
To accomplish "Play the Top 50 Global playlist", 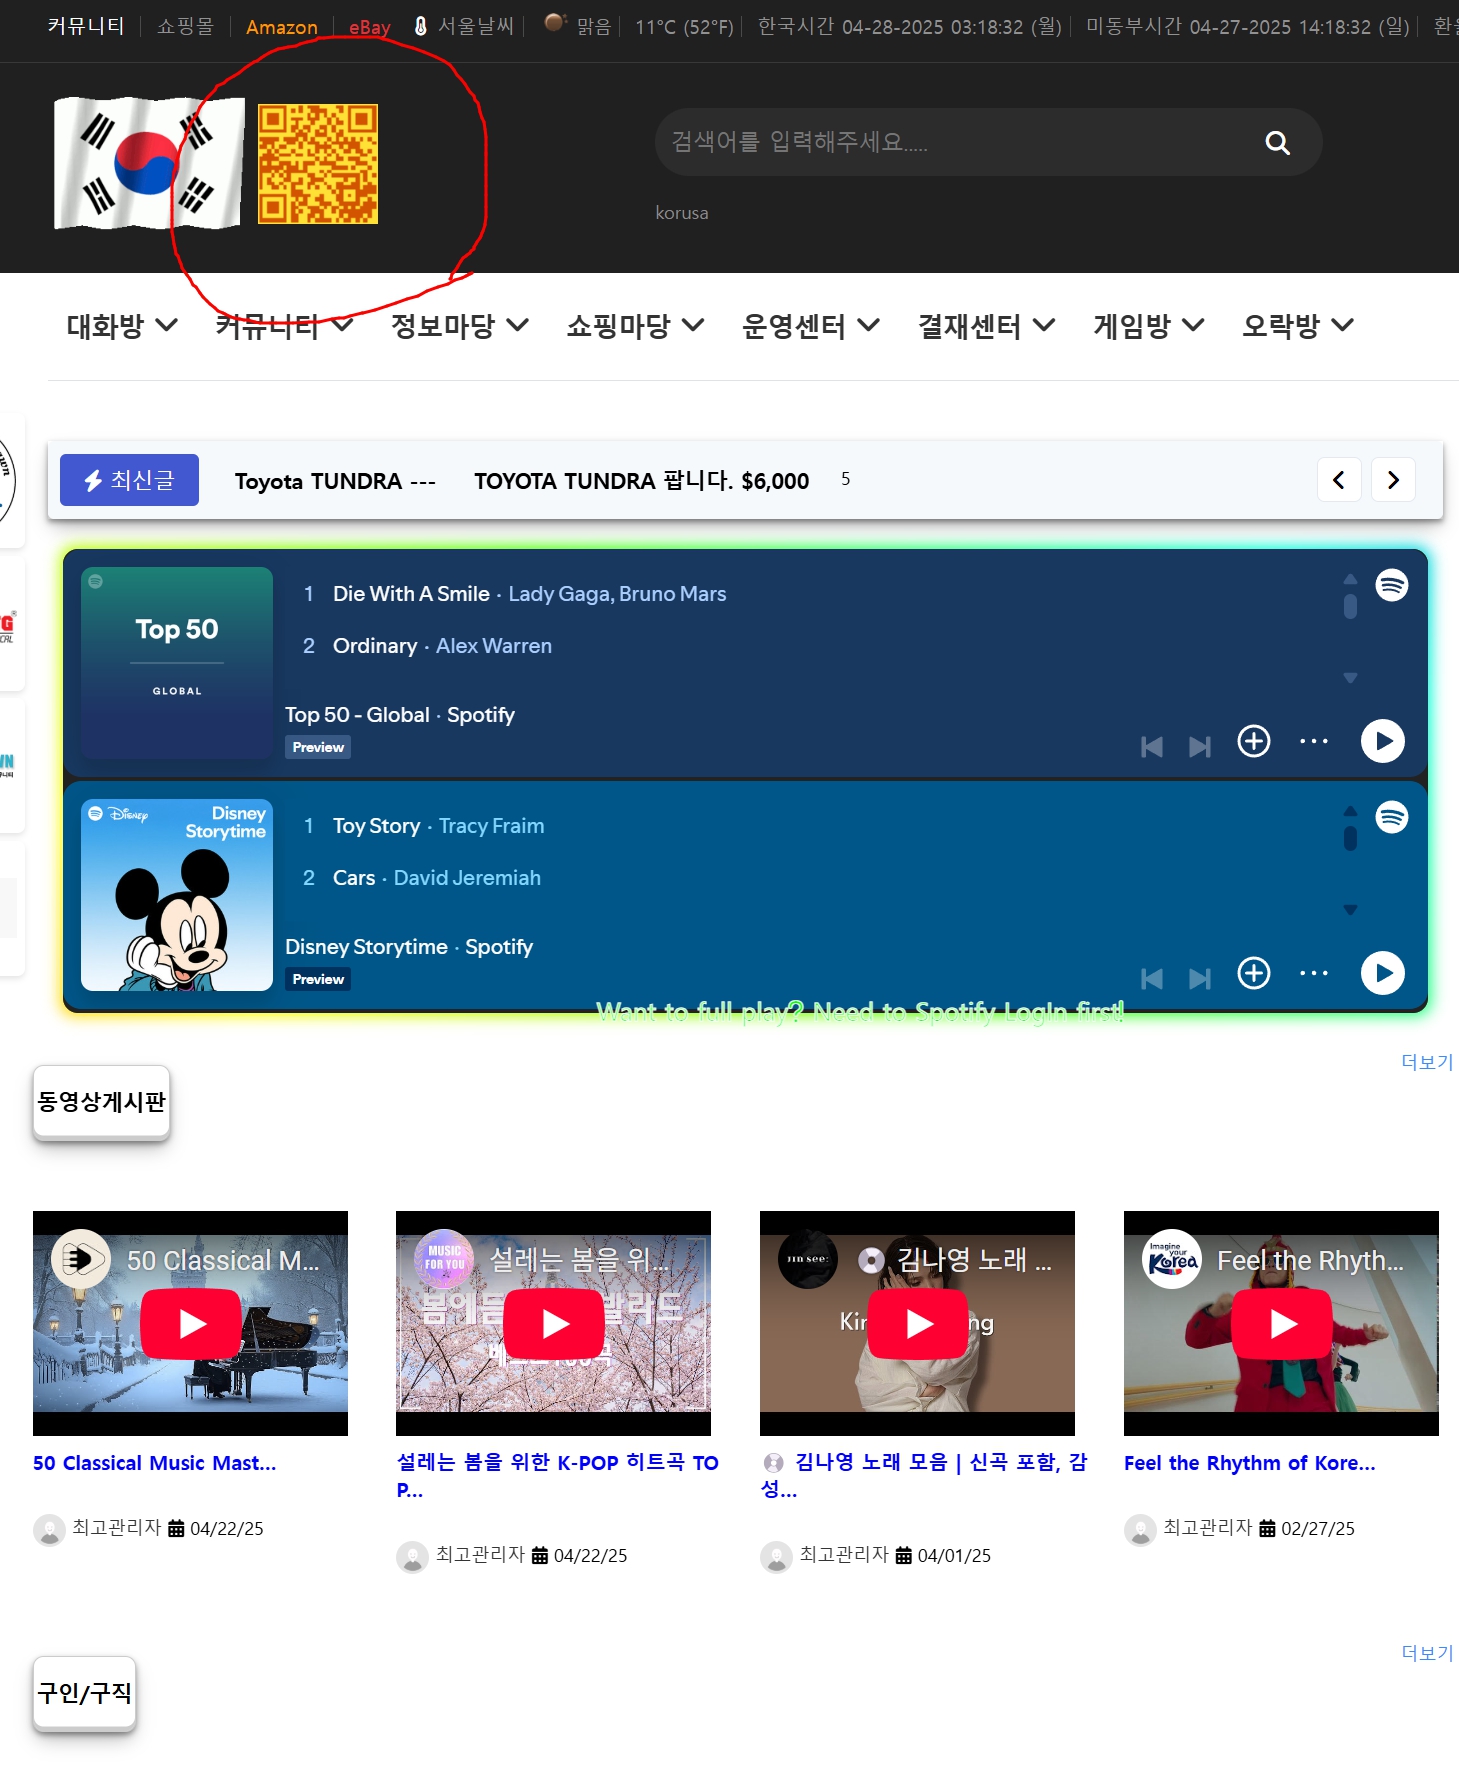I will [1382, 741].
